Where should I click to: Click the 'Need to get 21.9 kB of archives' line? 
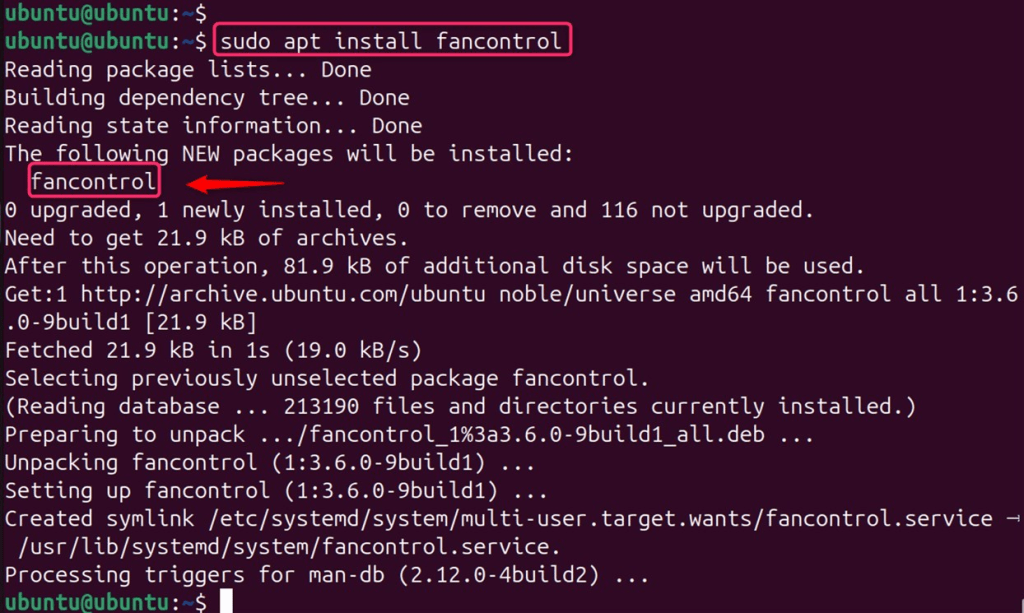tap(207, 238)
